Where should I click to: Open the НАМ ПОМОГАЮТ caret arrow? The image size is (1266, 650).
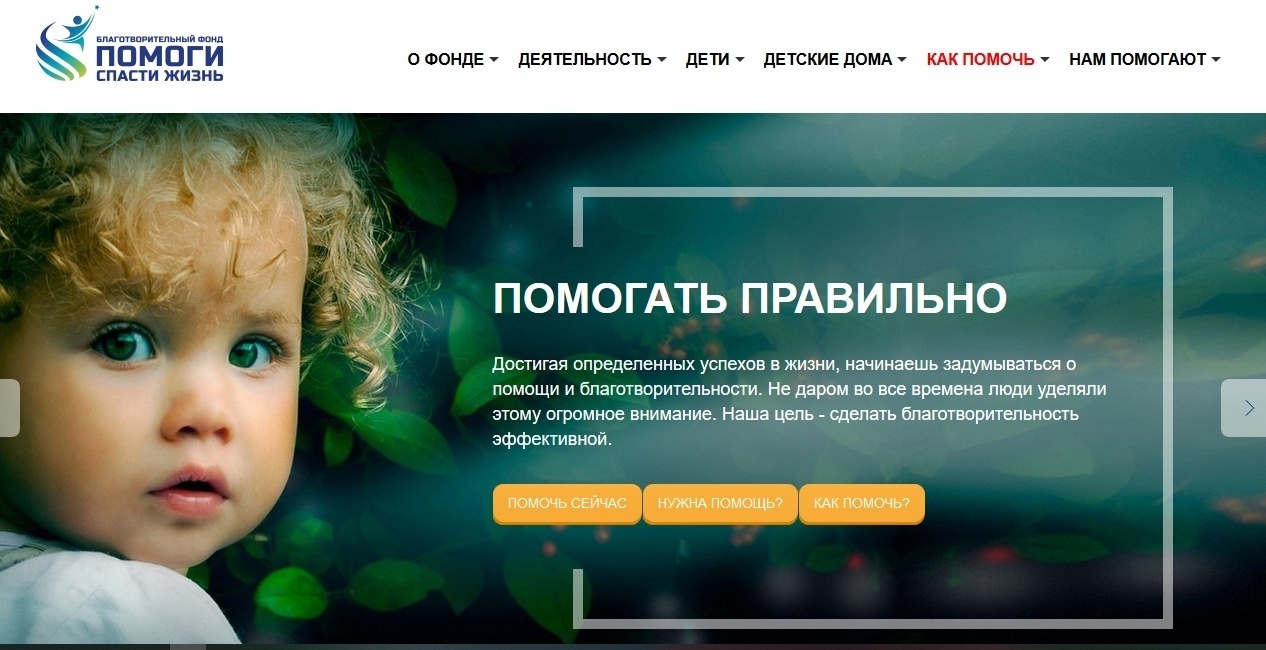[1216, 60]
